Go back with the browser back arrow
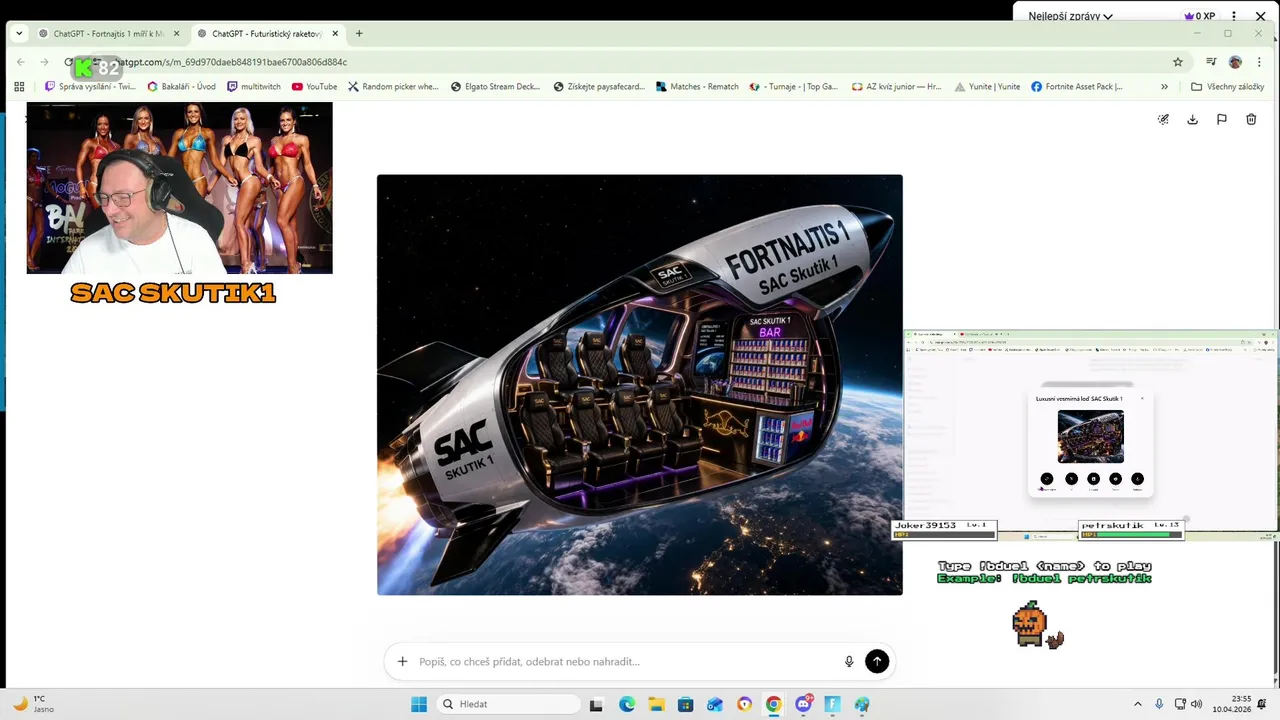Viewport: 1280px width, 720px height. [21, 62]
